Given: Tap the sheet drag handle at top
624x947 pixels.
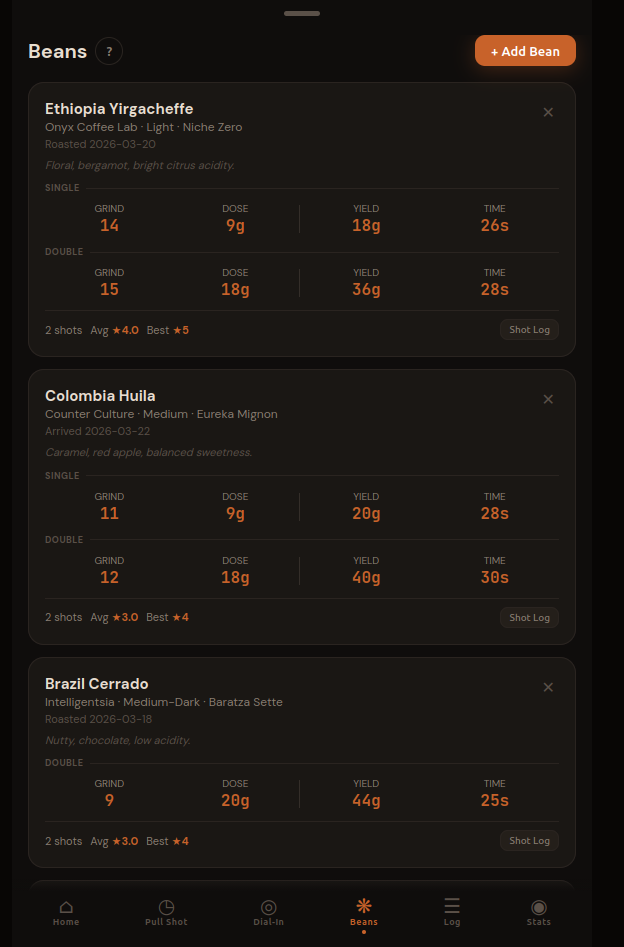Looking at the screenshot, I should pos(302,13).
